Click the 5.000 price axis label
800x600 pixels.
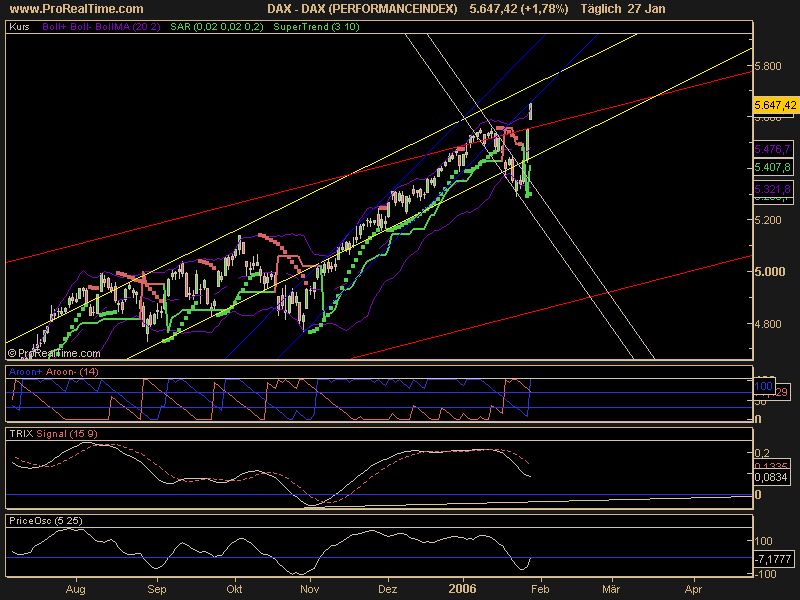click(769, 271)
